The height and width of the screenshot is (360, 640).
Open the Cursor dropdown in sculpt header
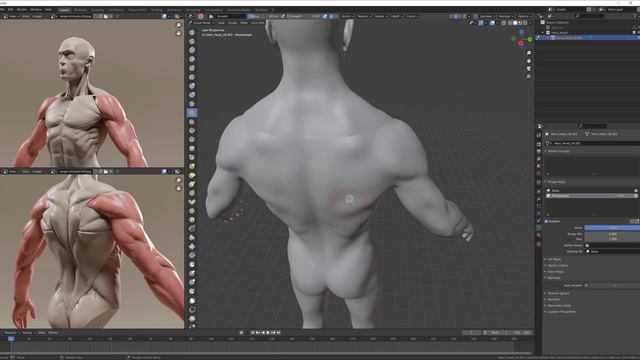[411, 16]
